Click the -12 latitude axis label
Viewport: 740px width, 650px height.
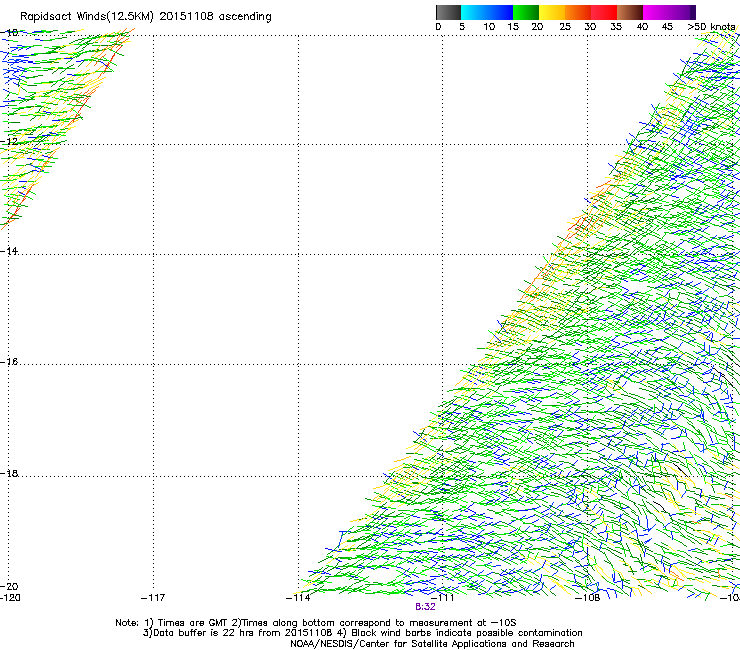(9, 142)
